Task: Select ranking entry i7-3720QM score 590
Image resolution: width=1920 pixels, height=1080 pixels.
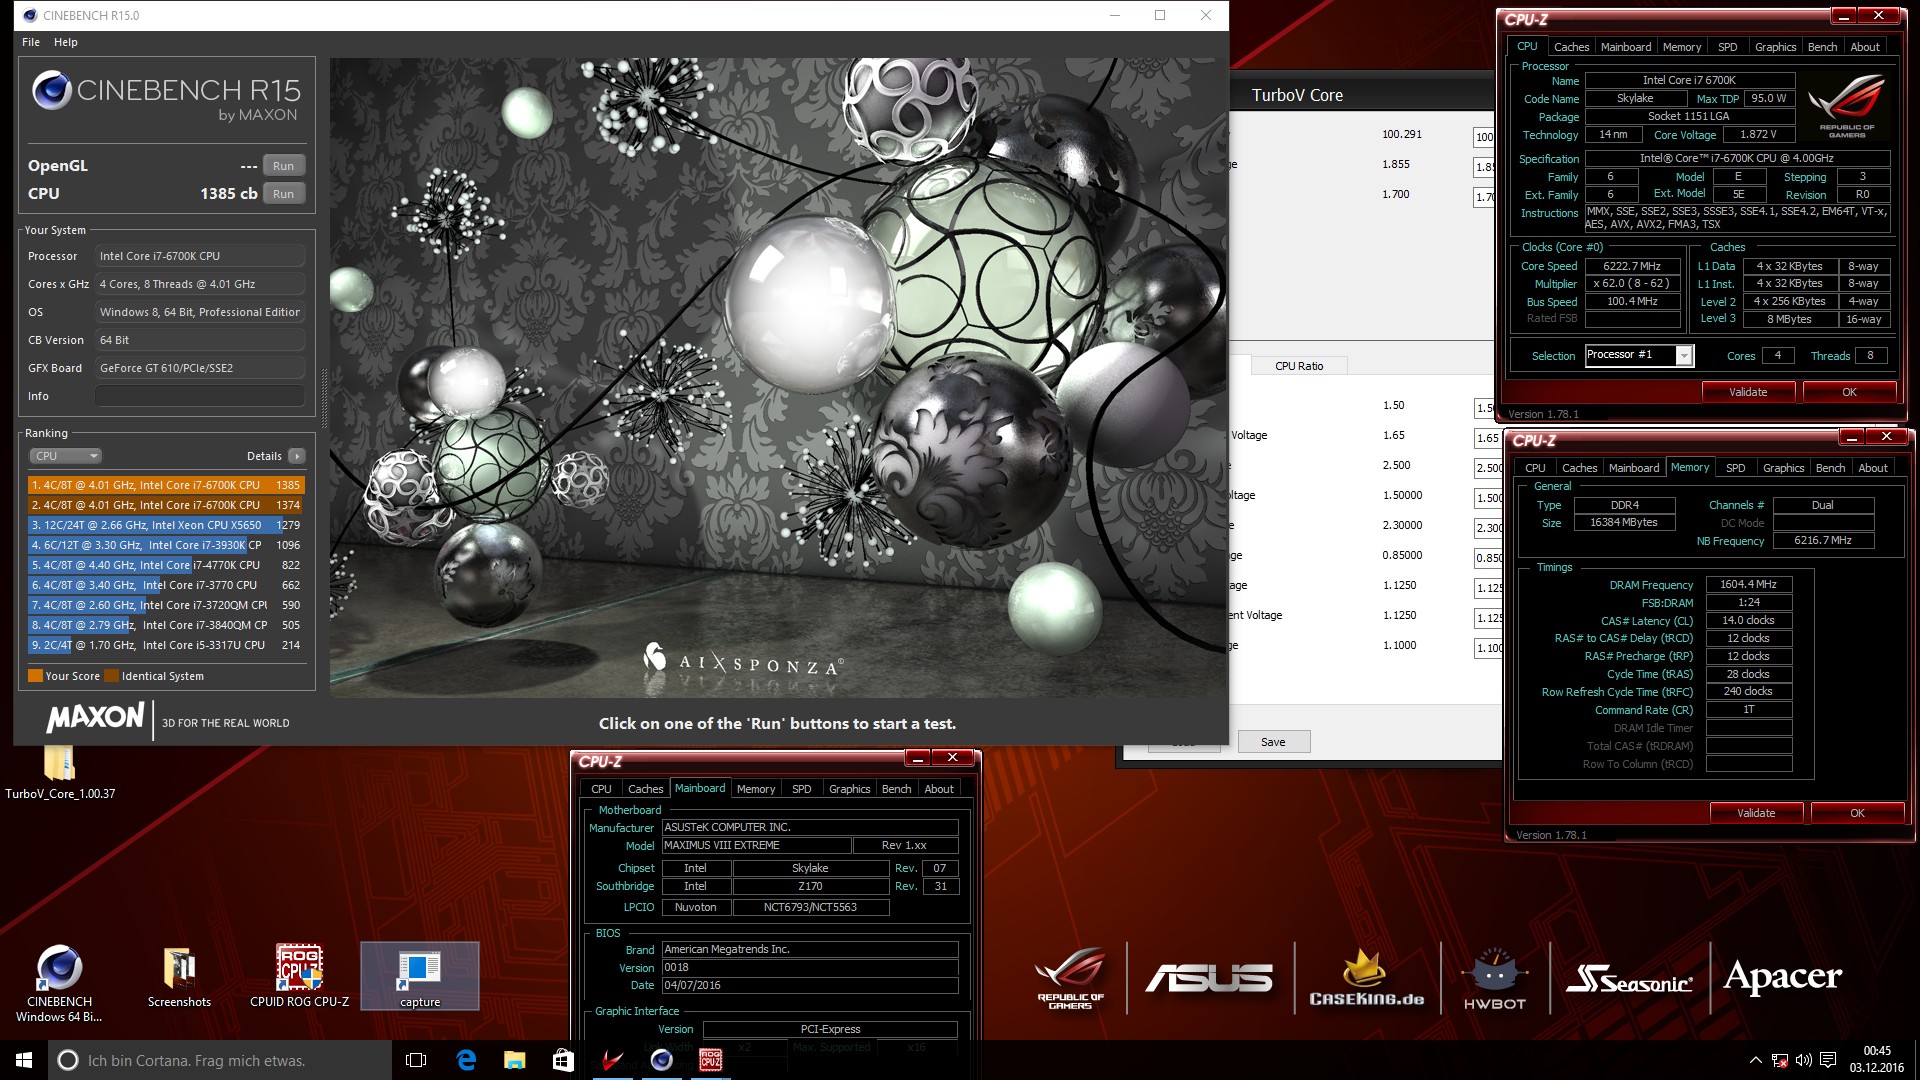Action: coord(165,605)
